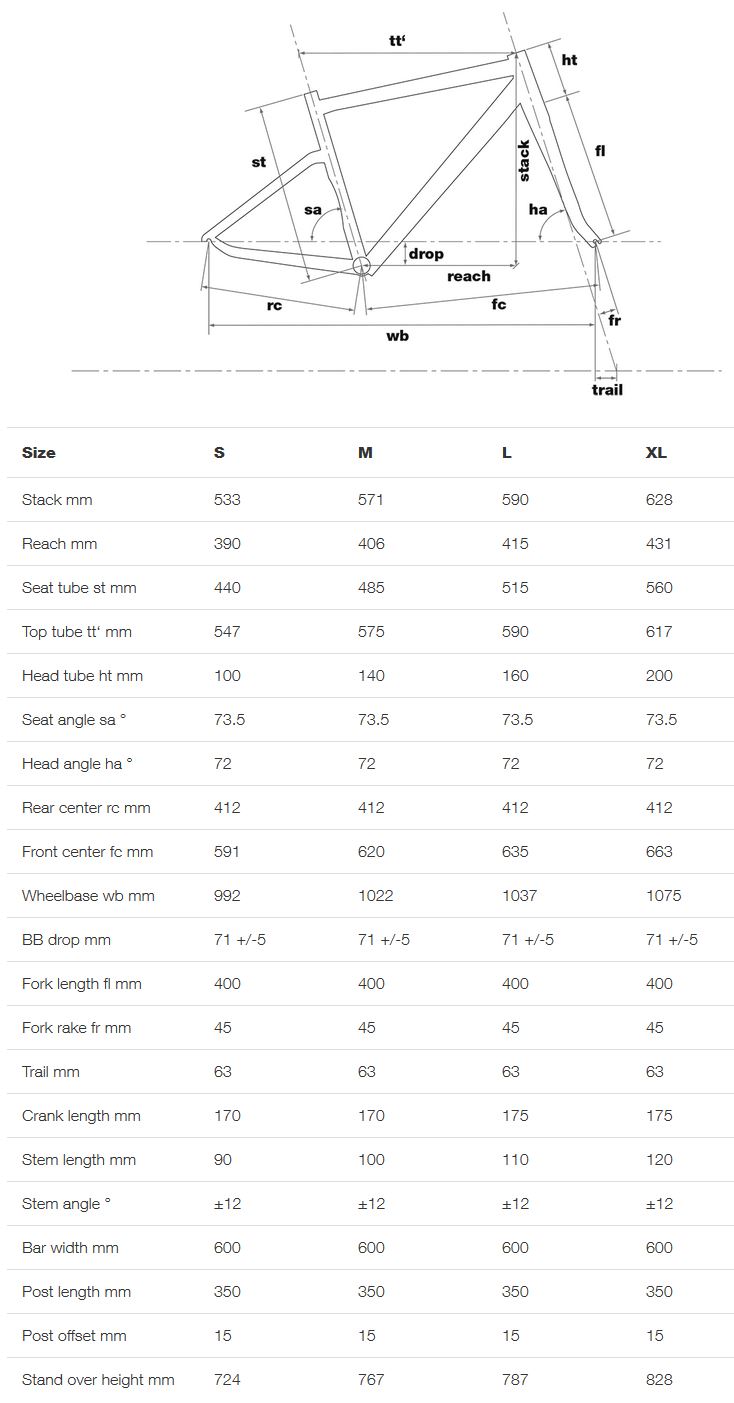Click the Reach value 415 for size L
Viewport: 734px width, 1403px height.
point(515,543)
